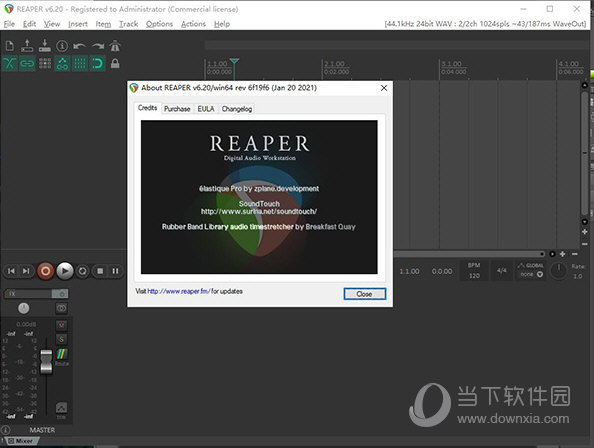Screen dimensions: 594x448
Task: Open the reaper.fm link in About dialog
Action: (x=178, y=291)
